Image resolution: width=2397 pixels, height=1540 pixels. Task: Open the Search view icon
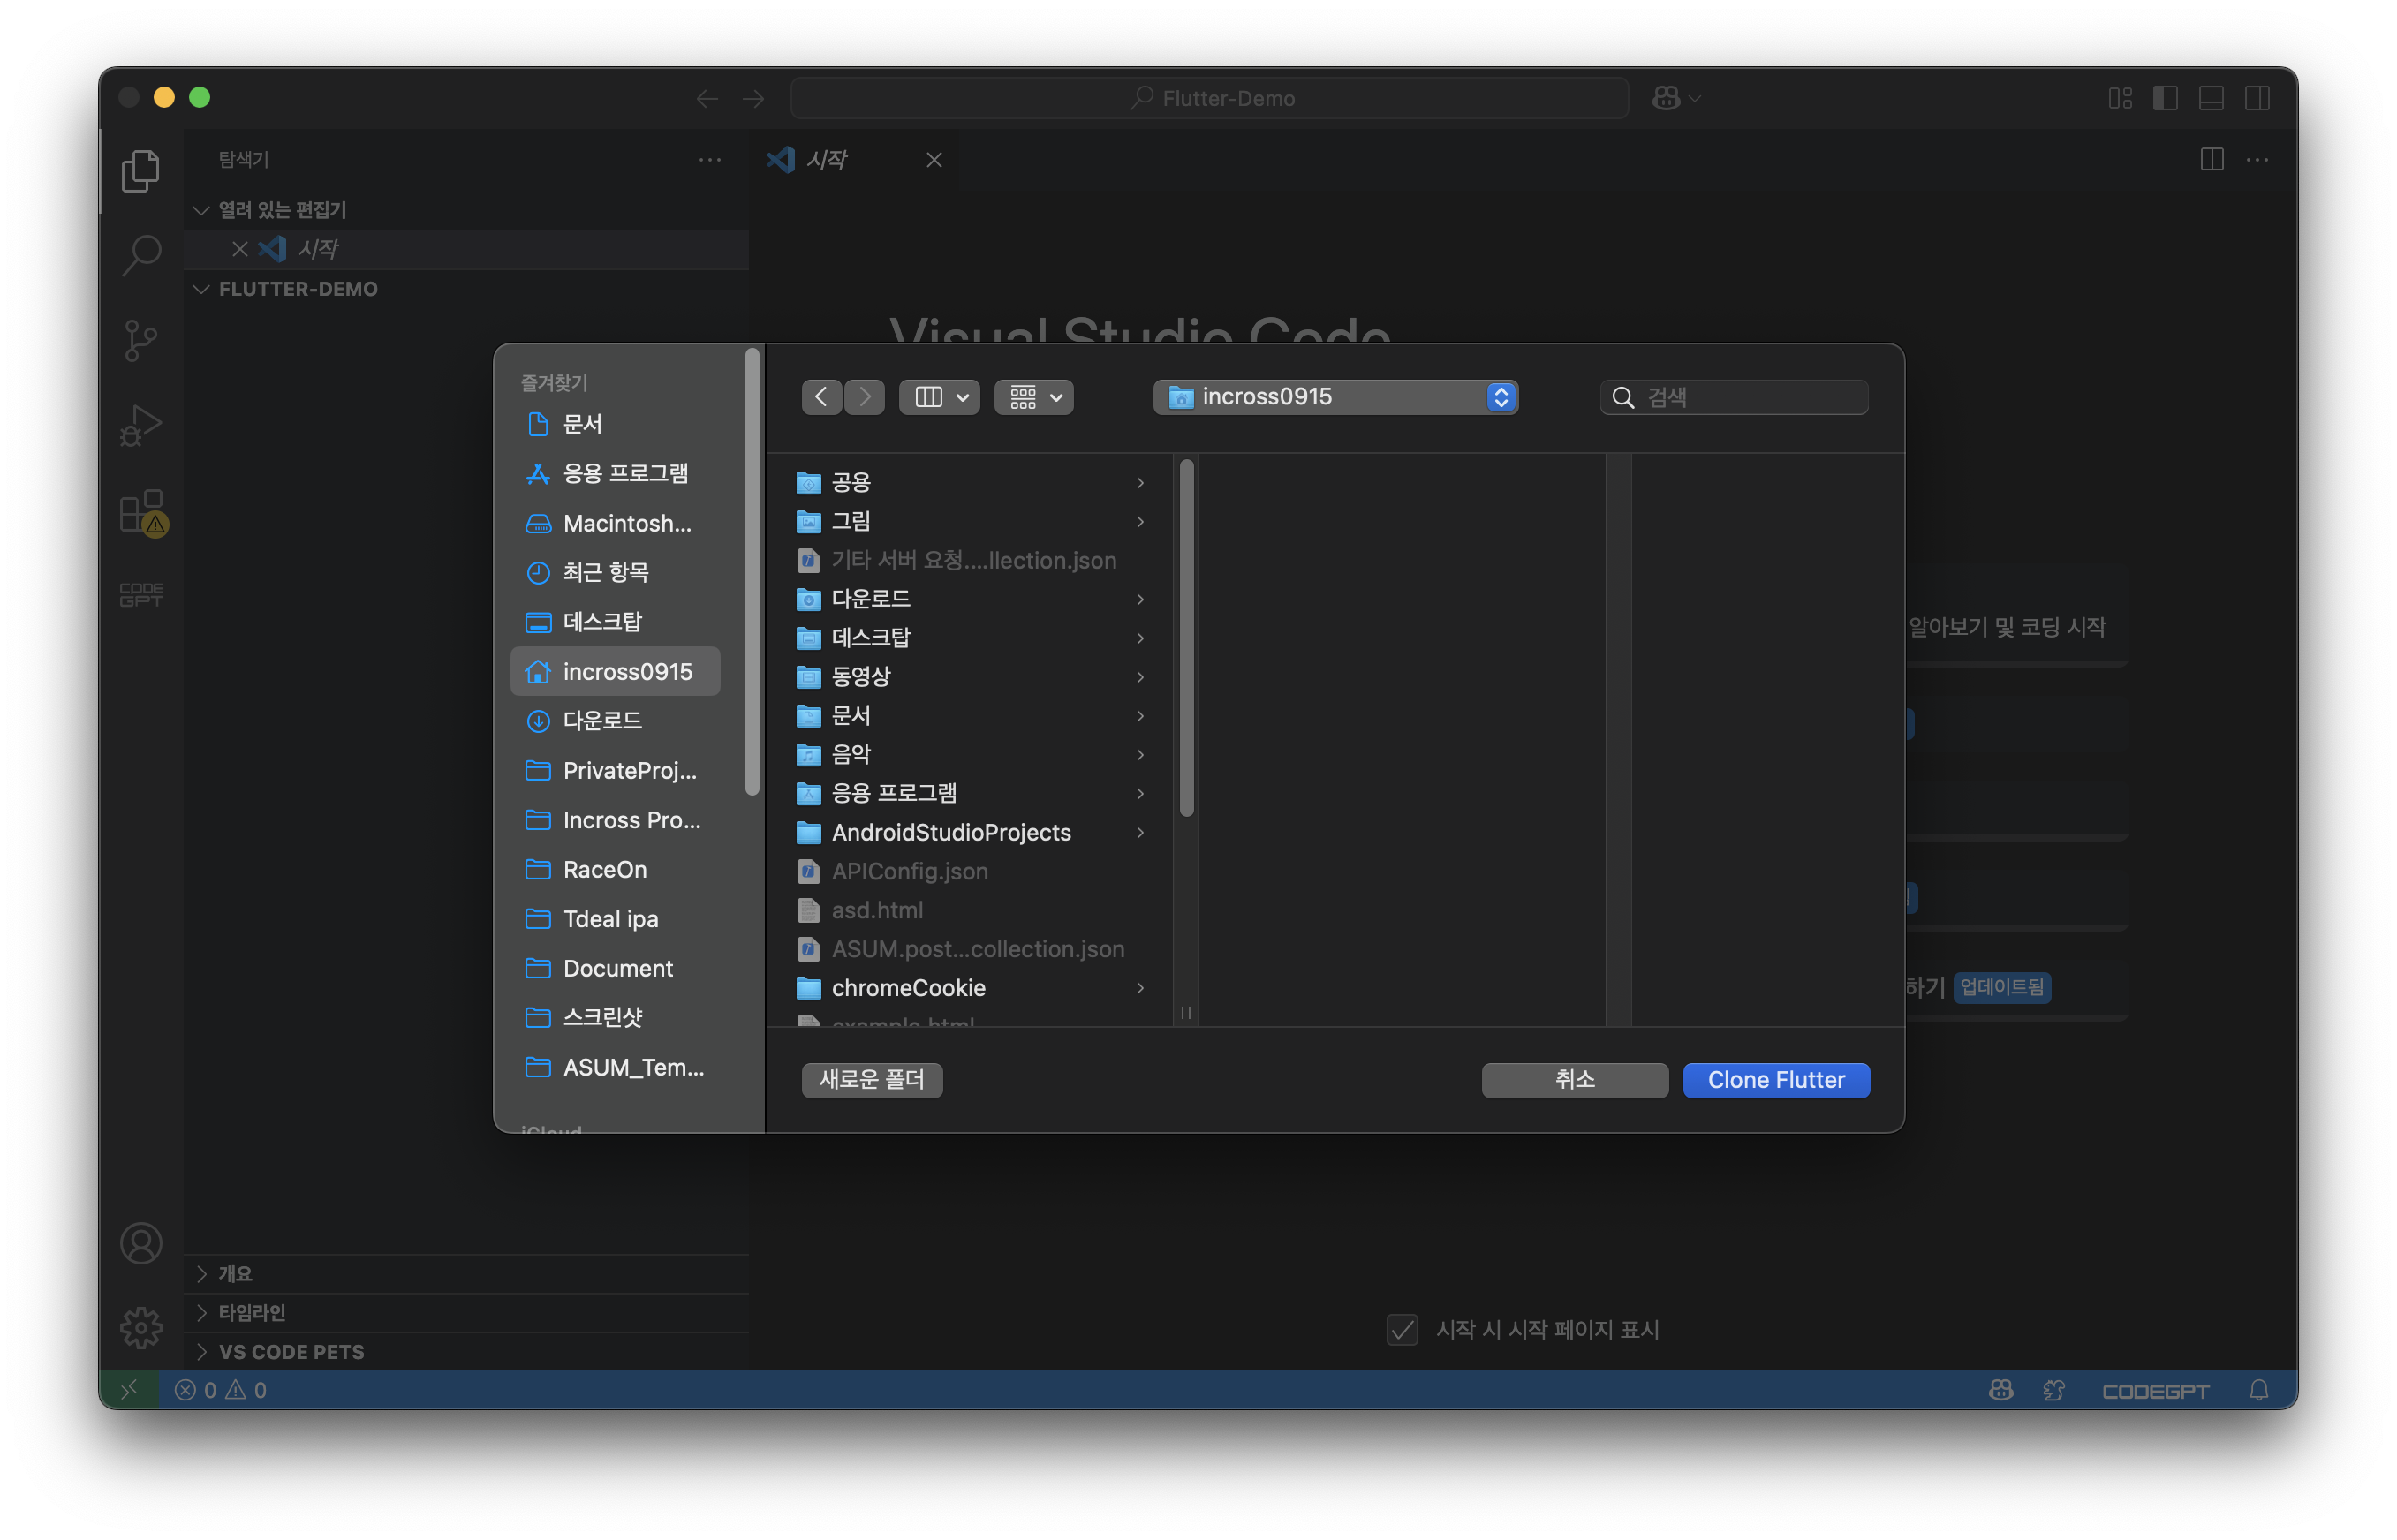140,255
